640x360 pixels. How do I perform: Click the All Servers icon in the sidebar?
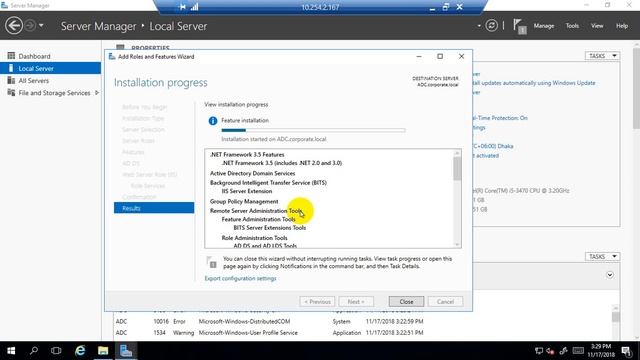coord(11,80)
